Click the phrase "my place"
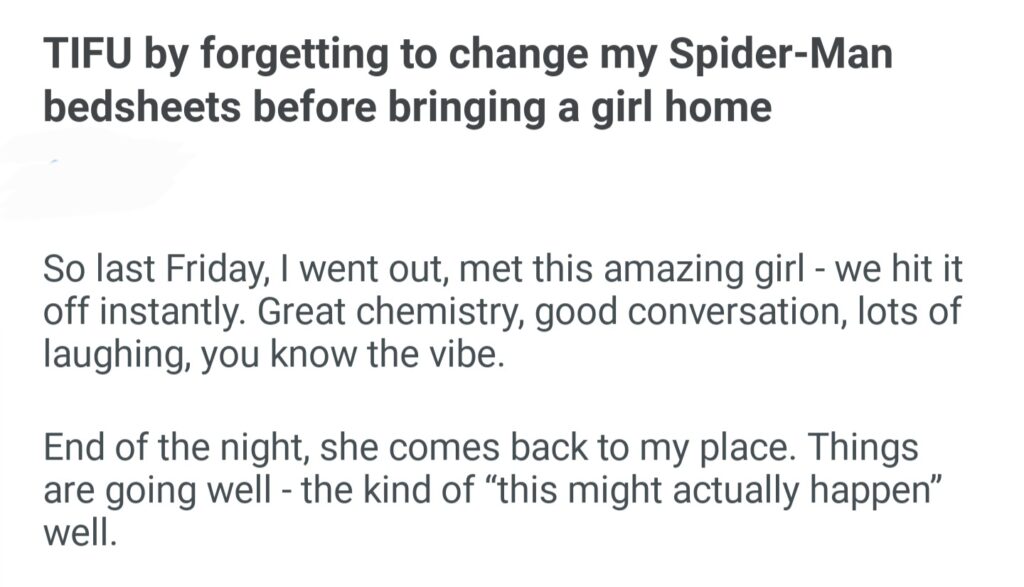This screenshot has height=587, width=1024. [x=701, y=447]
